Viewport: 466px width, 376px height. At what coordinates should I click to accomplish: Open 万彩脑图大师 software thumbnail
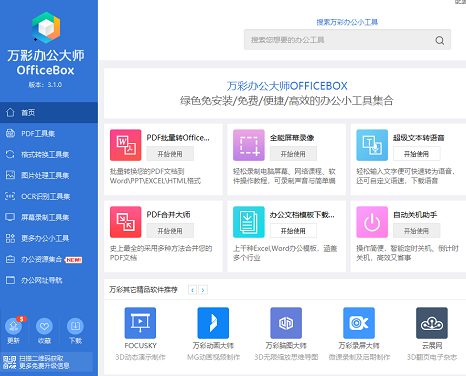286,323
